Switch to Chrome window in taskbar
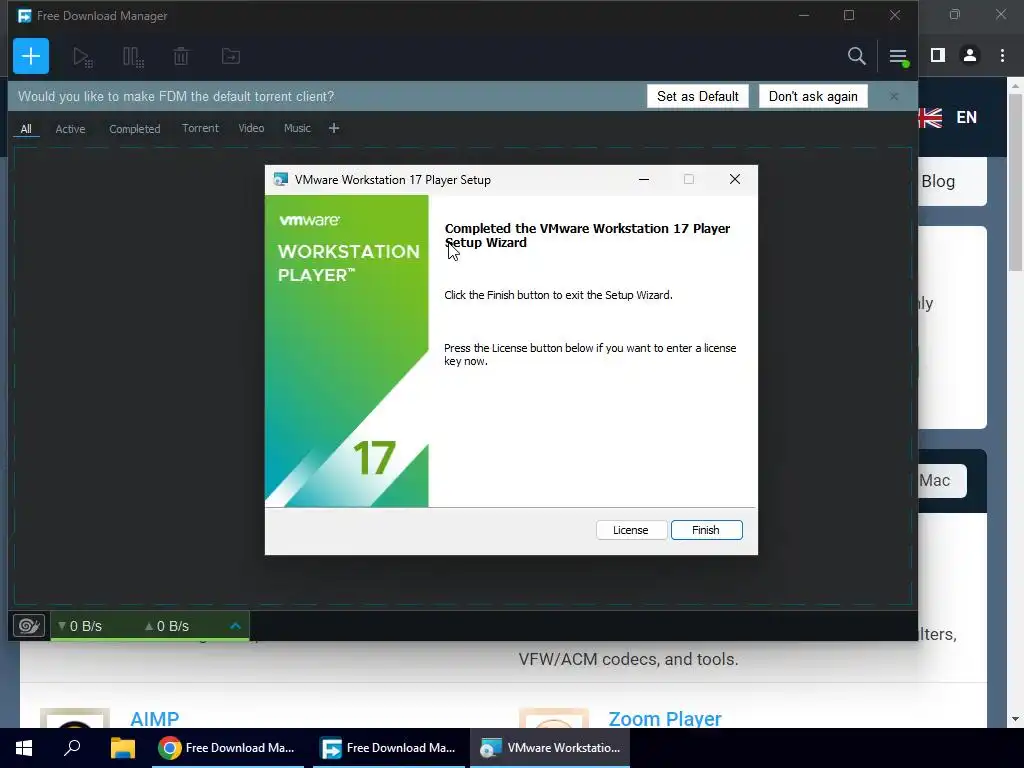 [x=228, y=748]
